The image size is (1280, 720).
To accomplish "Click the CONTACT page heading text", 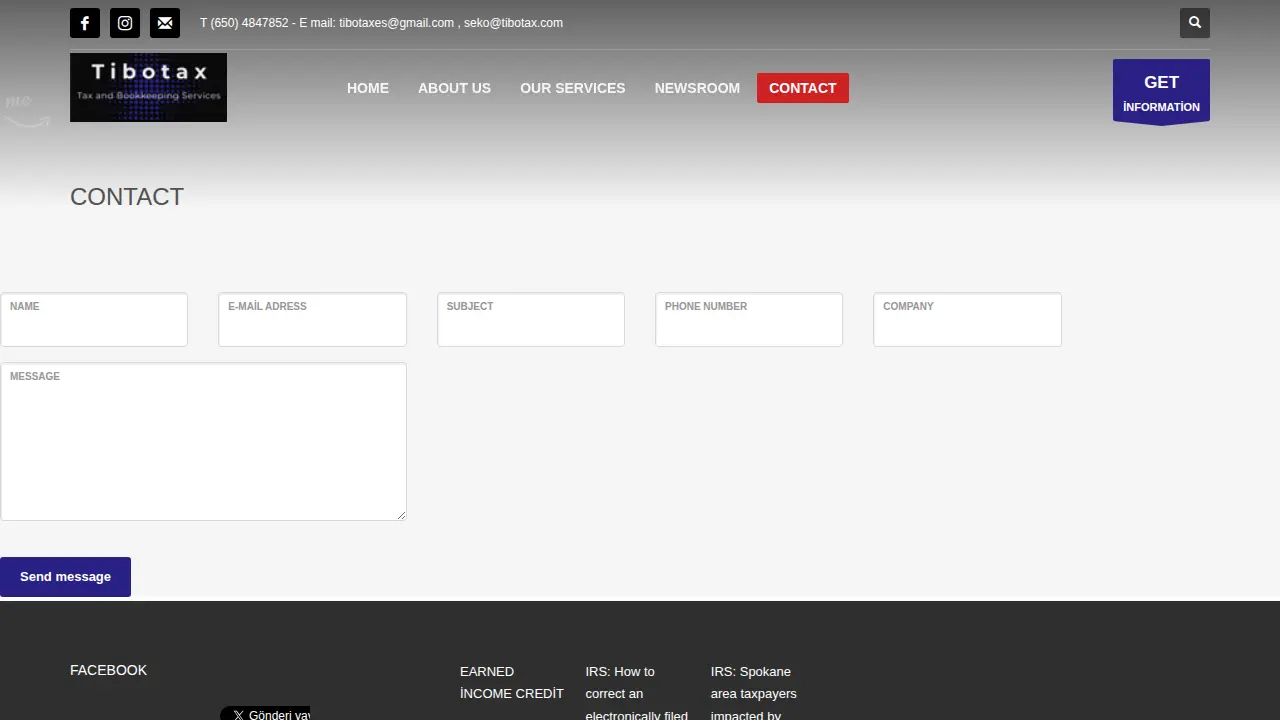I will pyautogui.click(x=127, y=197).
